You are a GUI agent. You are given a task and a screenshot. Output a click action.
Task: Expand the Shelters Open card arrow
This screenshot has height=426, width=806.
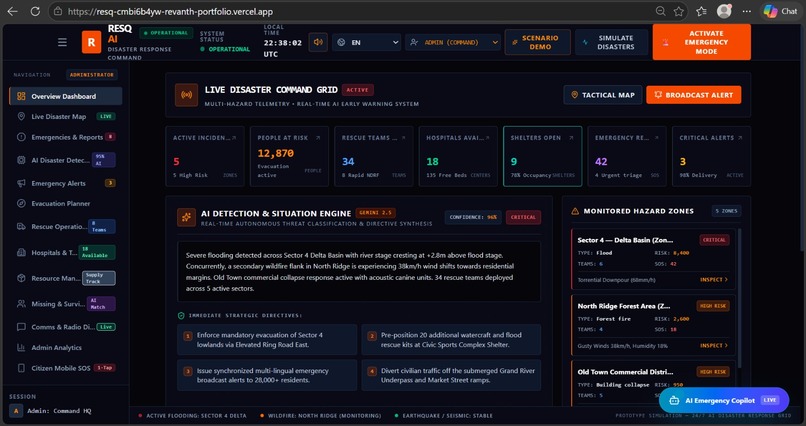[x=571, y=138]
